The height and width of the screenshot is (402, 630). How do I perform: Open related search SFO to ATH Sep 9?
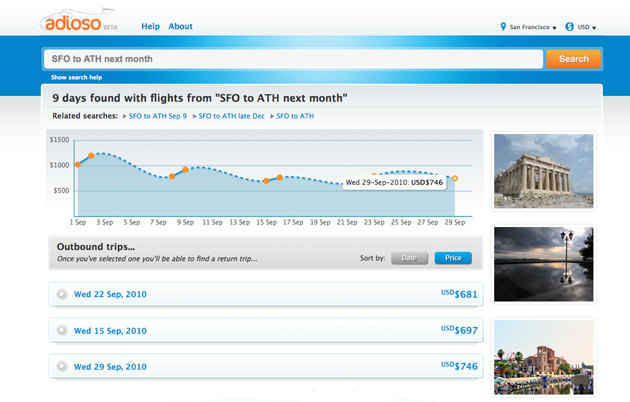tap(158, 116)
